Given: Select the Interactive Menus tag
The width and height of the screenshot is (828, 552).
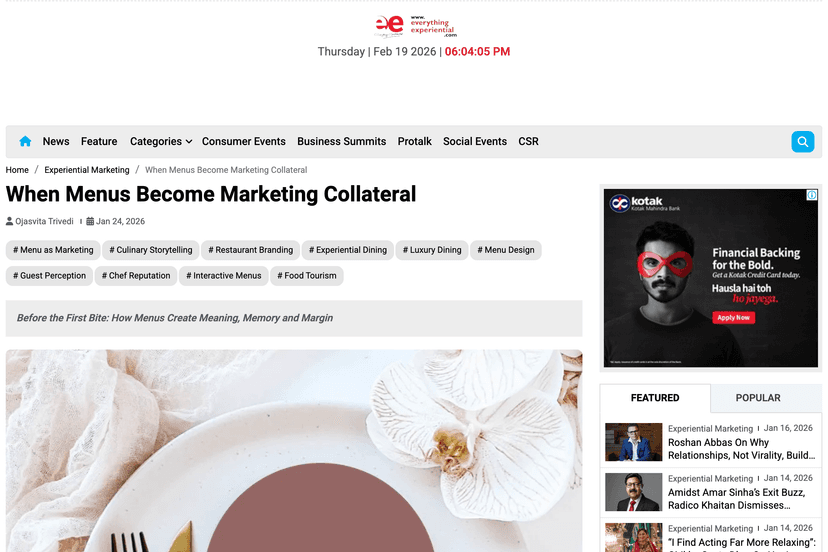Looking at the screenshot, I should click(x=223, y=276).
